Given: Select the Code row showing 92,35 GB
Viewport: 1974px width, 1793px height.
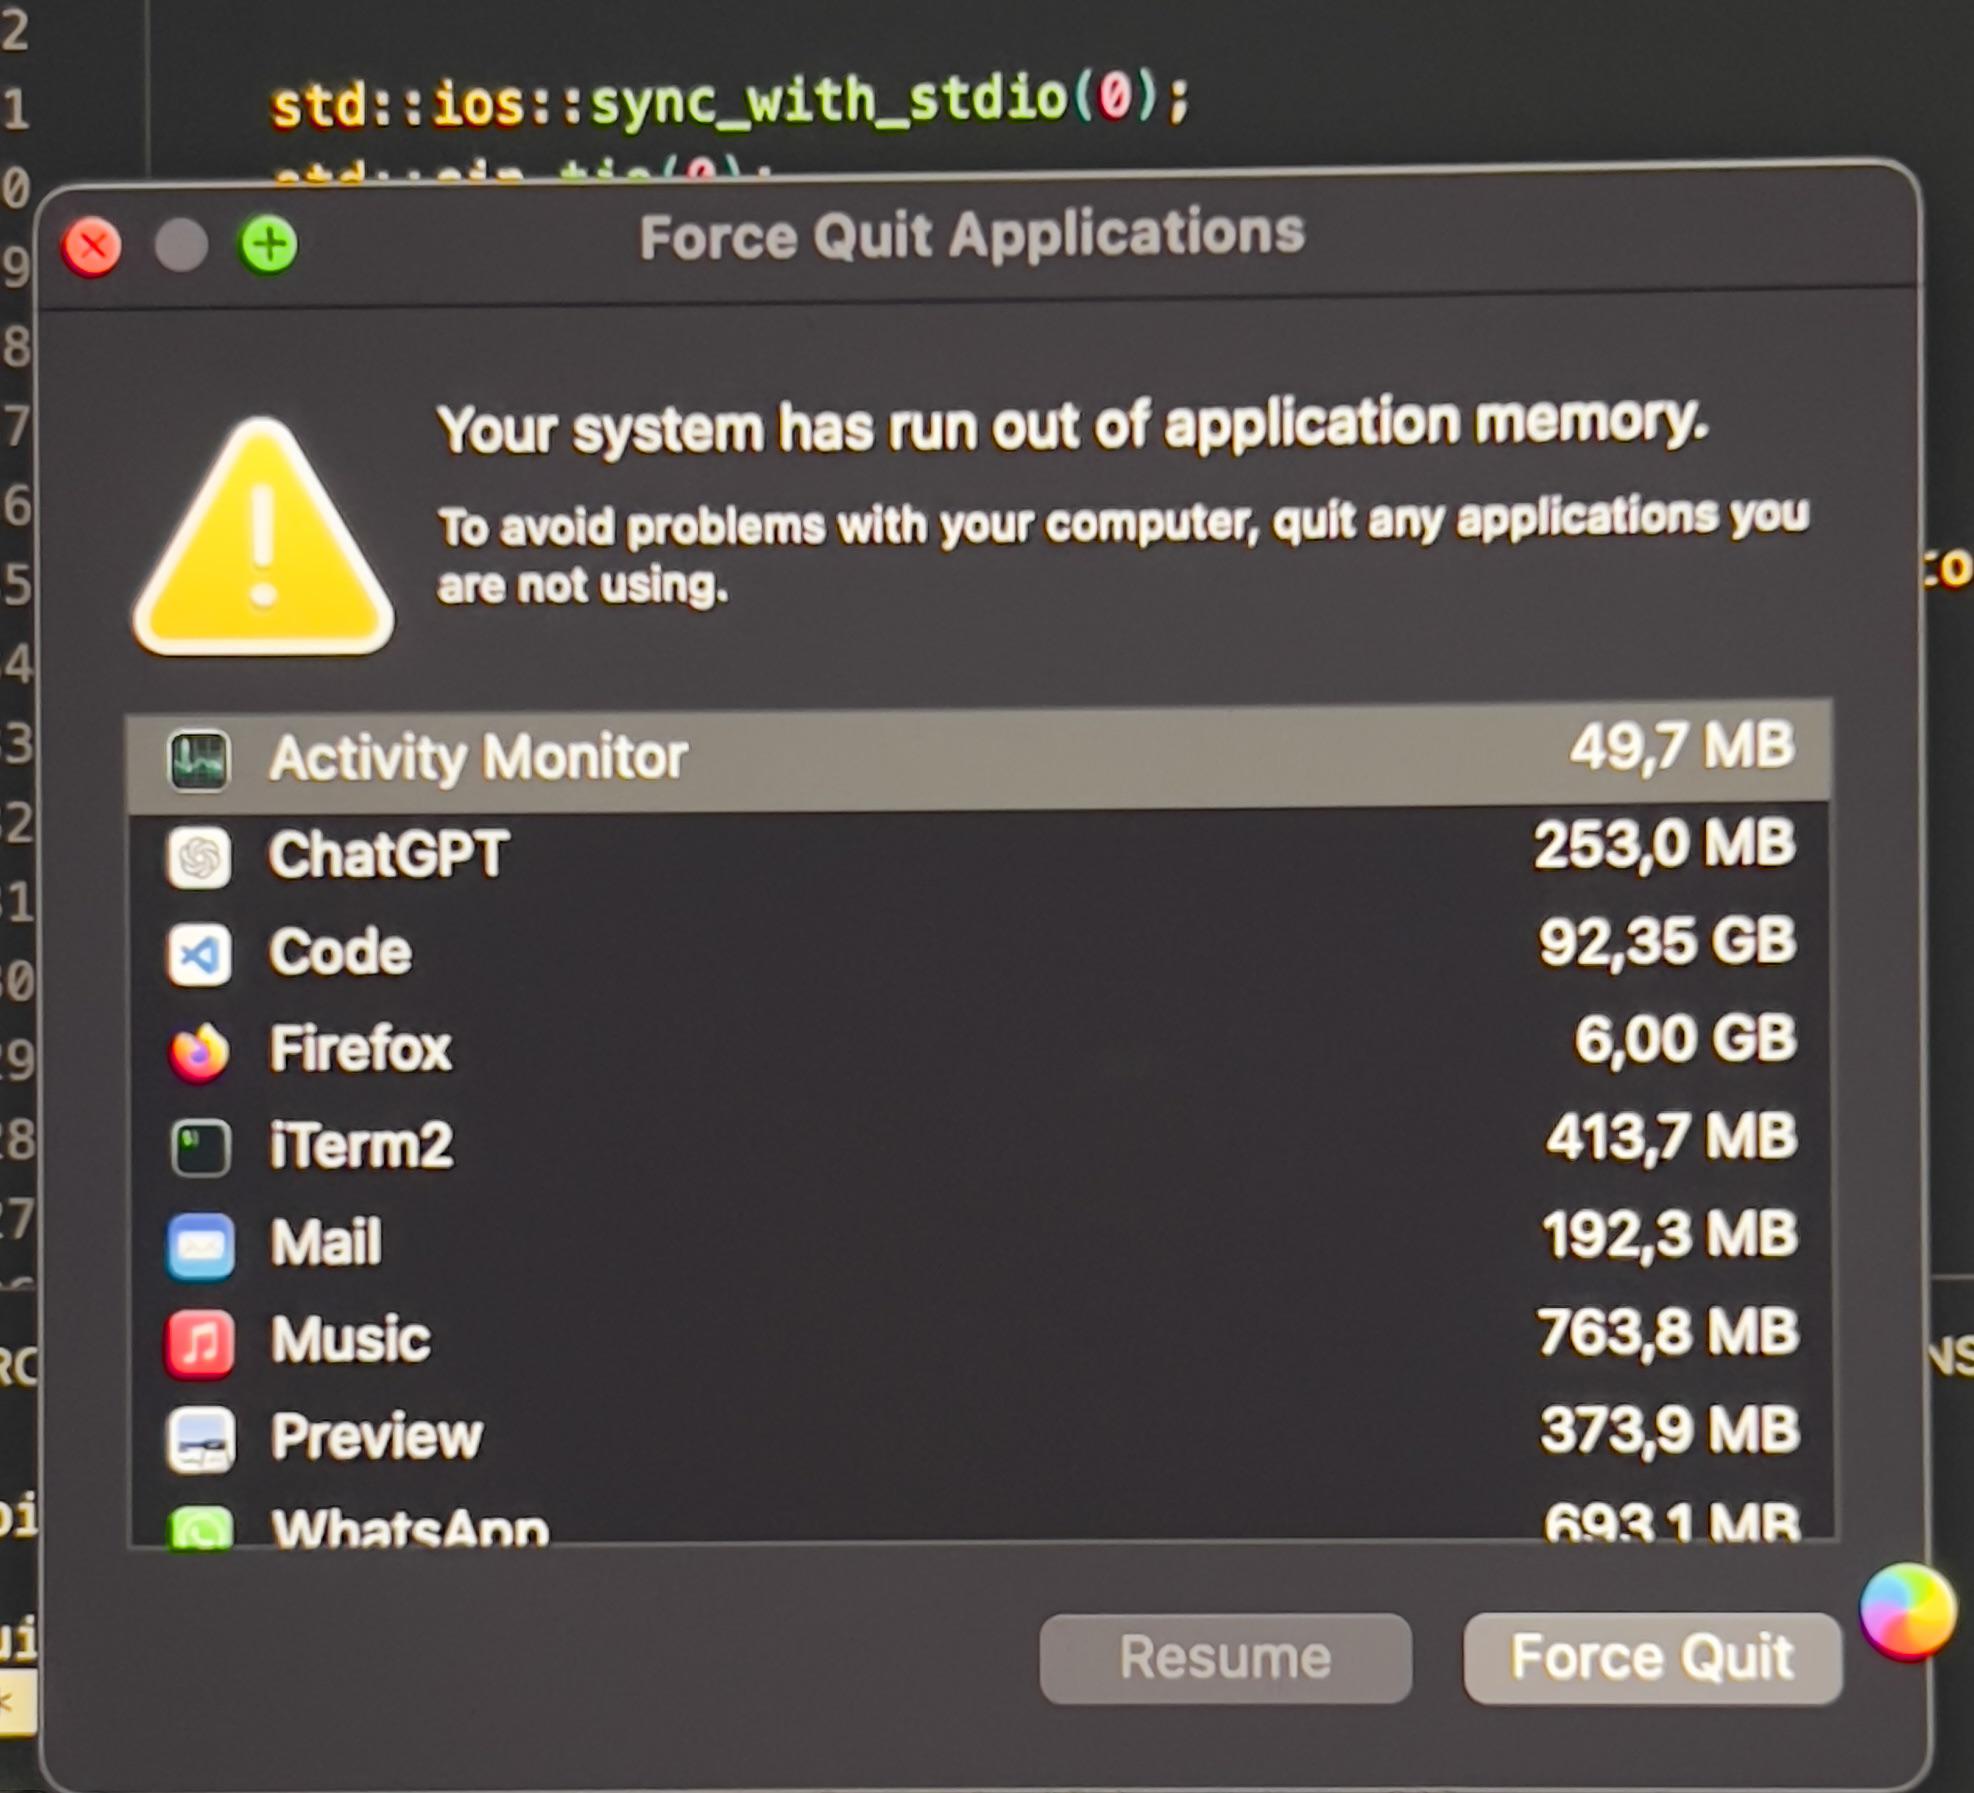Looking at the screenshot, I should pyautogui.click(x=980, y=951).
